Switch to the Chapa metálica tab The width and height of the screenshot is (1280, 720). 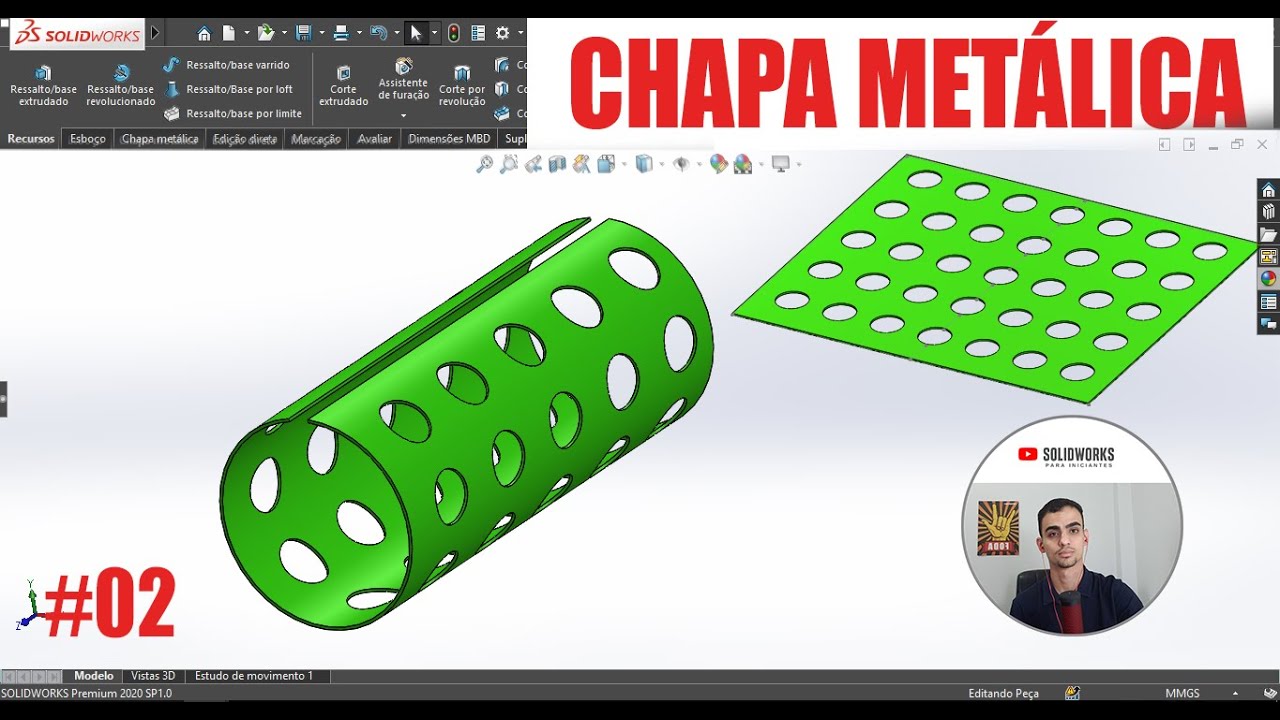[x=160, y=139]
